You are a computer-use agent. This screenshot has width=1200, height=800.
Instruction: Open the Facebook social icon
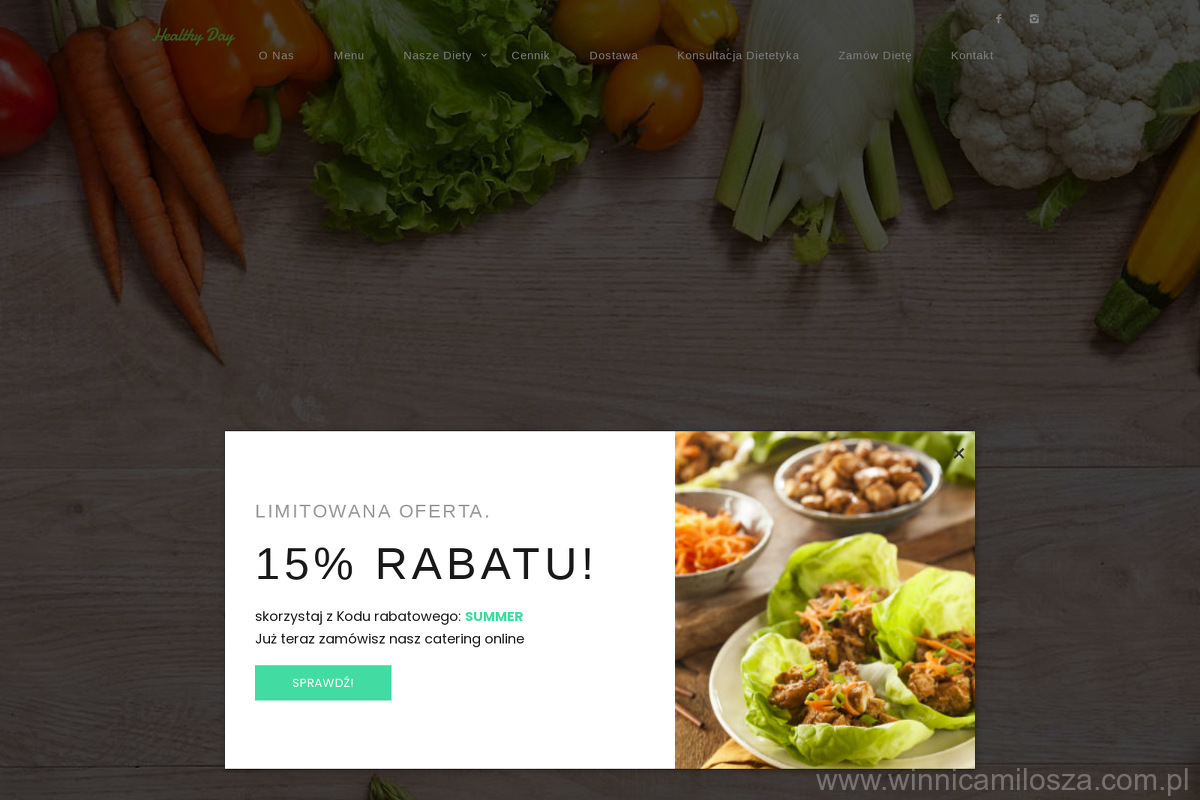[x=997, y=19]
